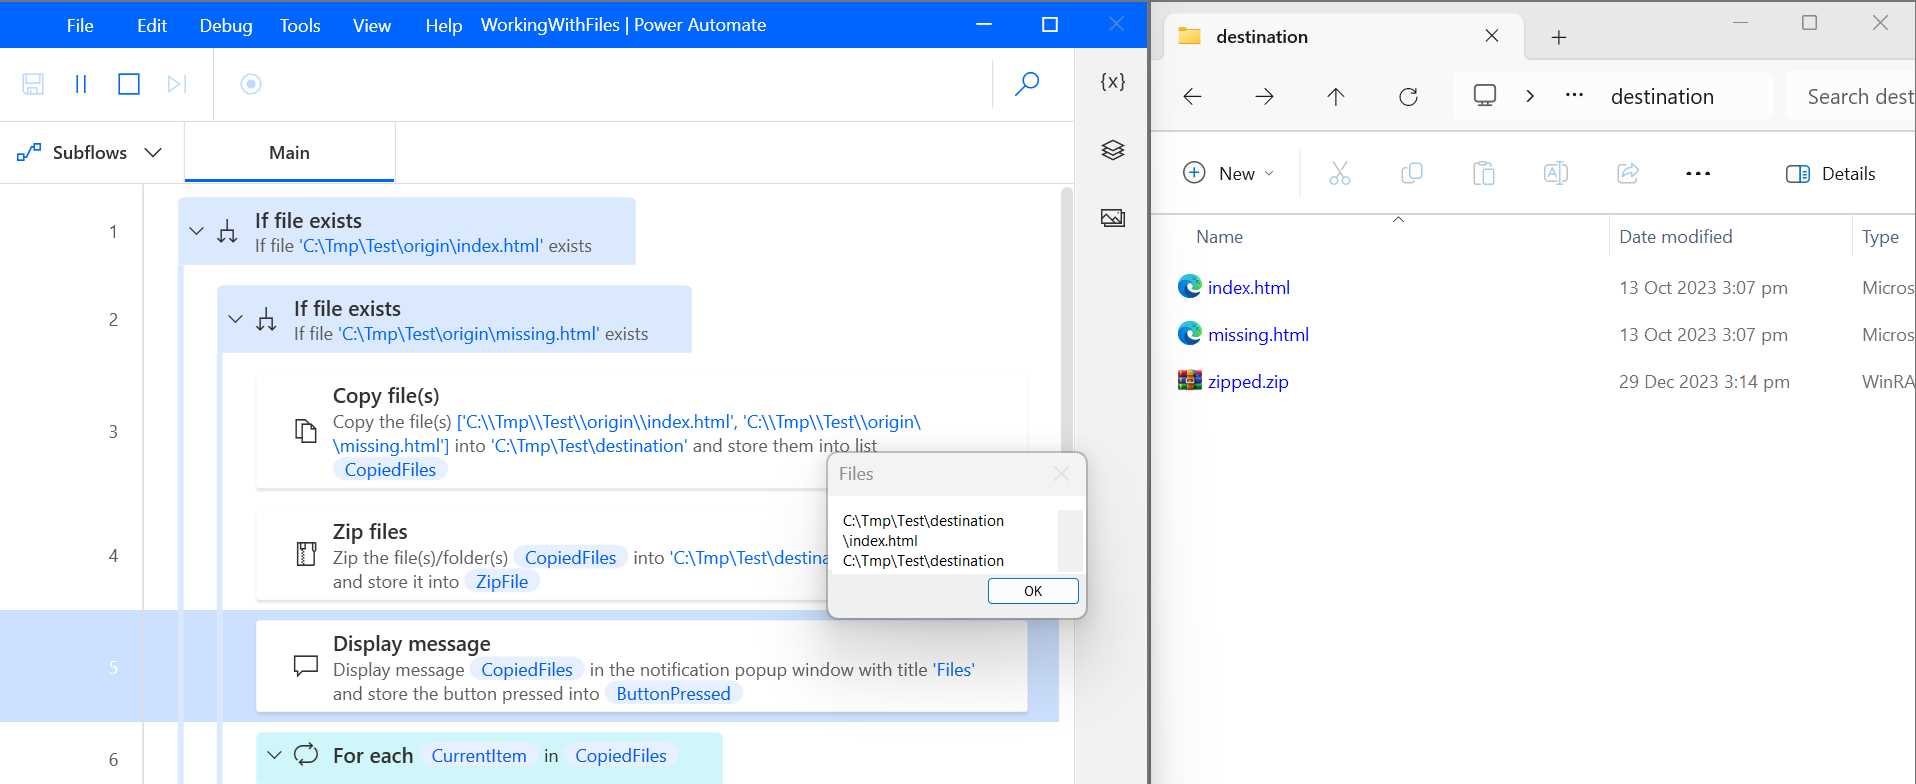Close the Files message popup
Viewport: 1916px width, 784px height.
tap(1061, 474)
